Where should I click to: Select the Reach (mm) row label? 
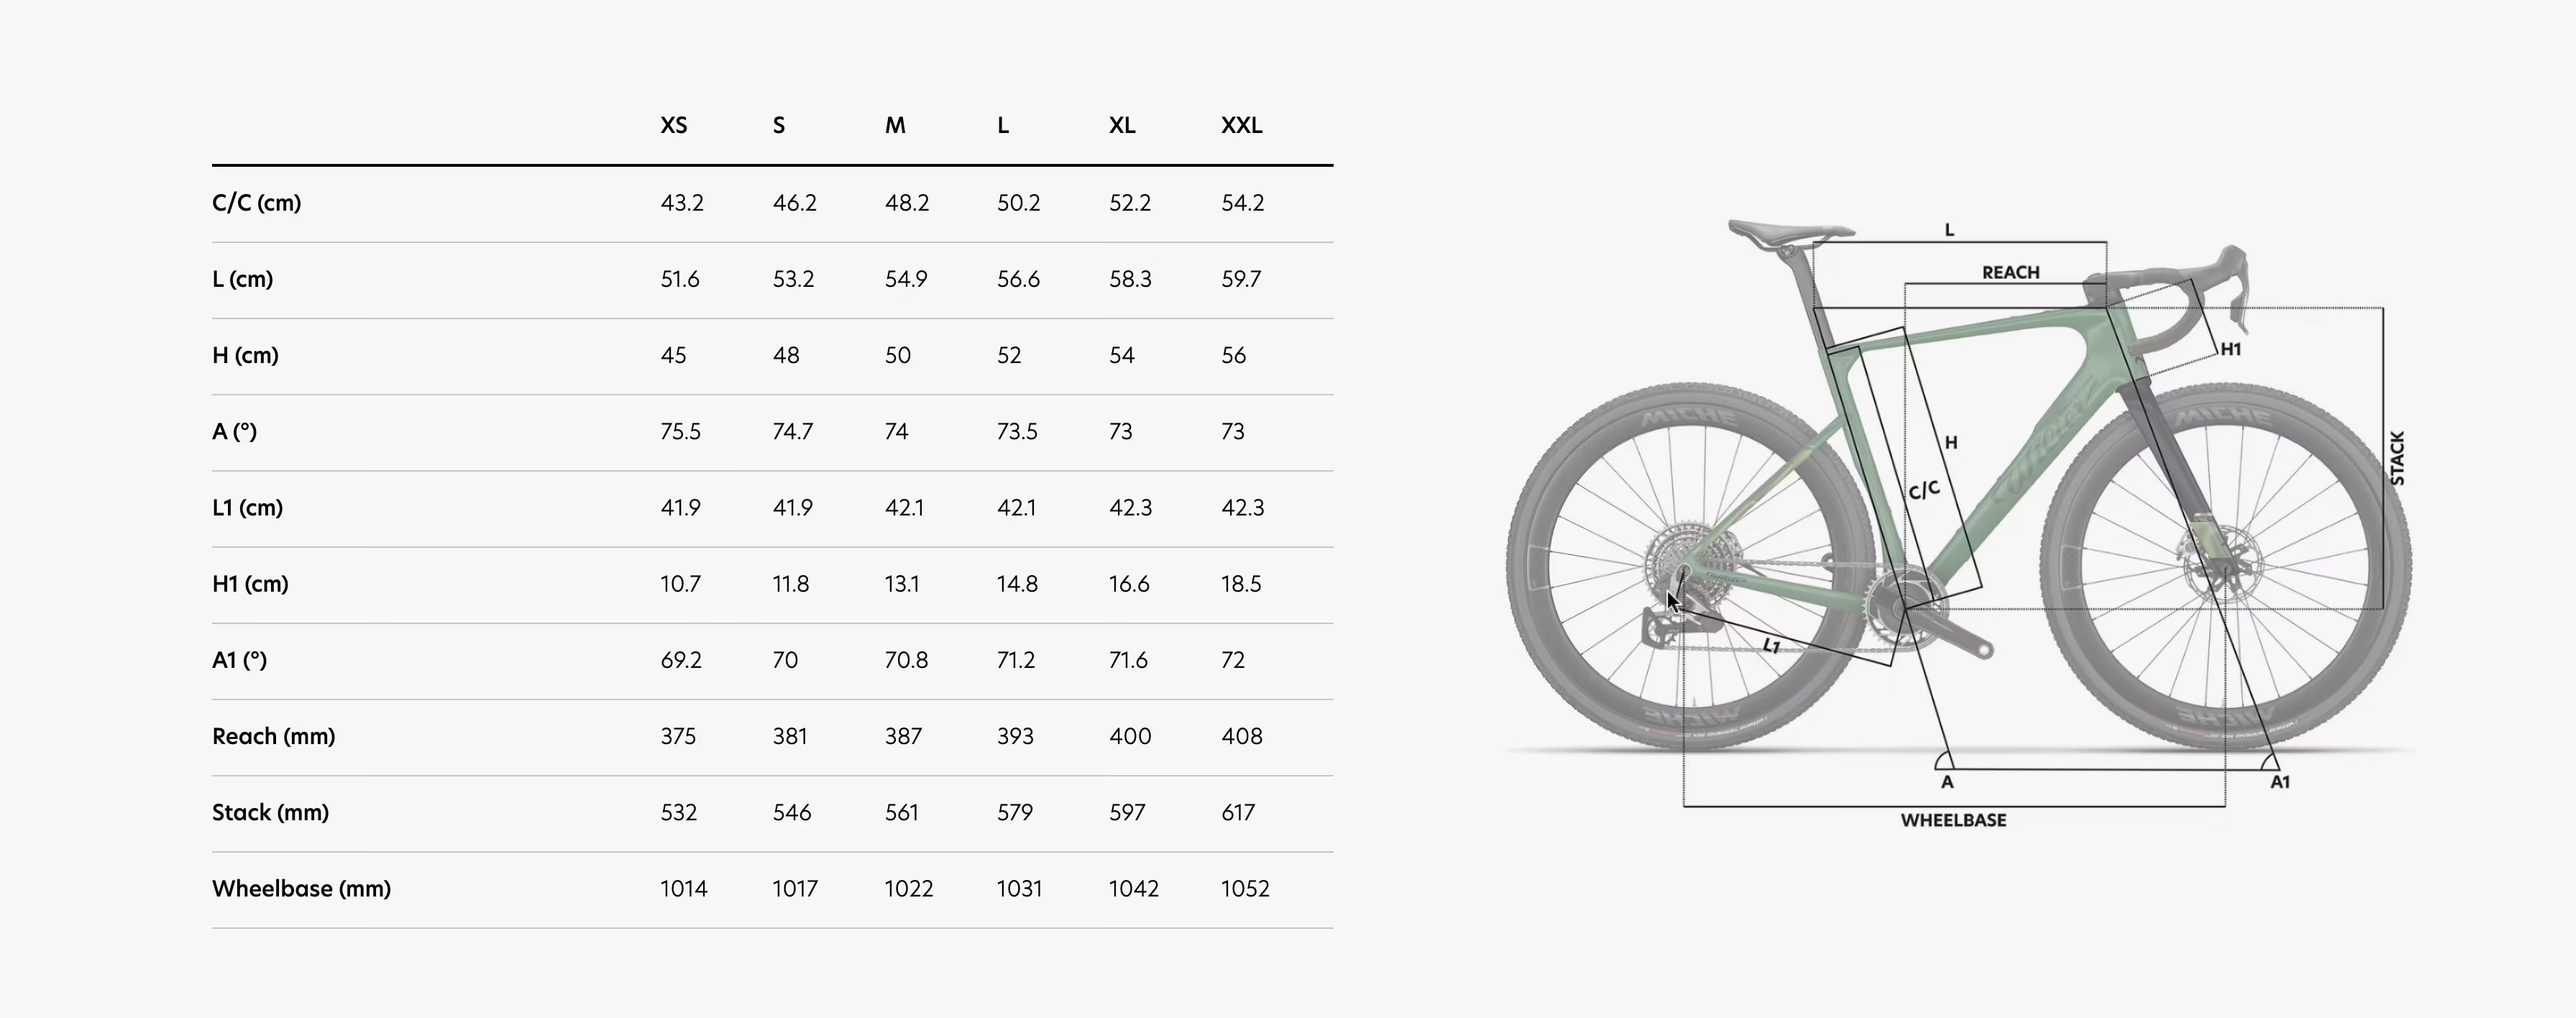point(273,737)
